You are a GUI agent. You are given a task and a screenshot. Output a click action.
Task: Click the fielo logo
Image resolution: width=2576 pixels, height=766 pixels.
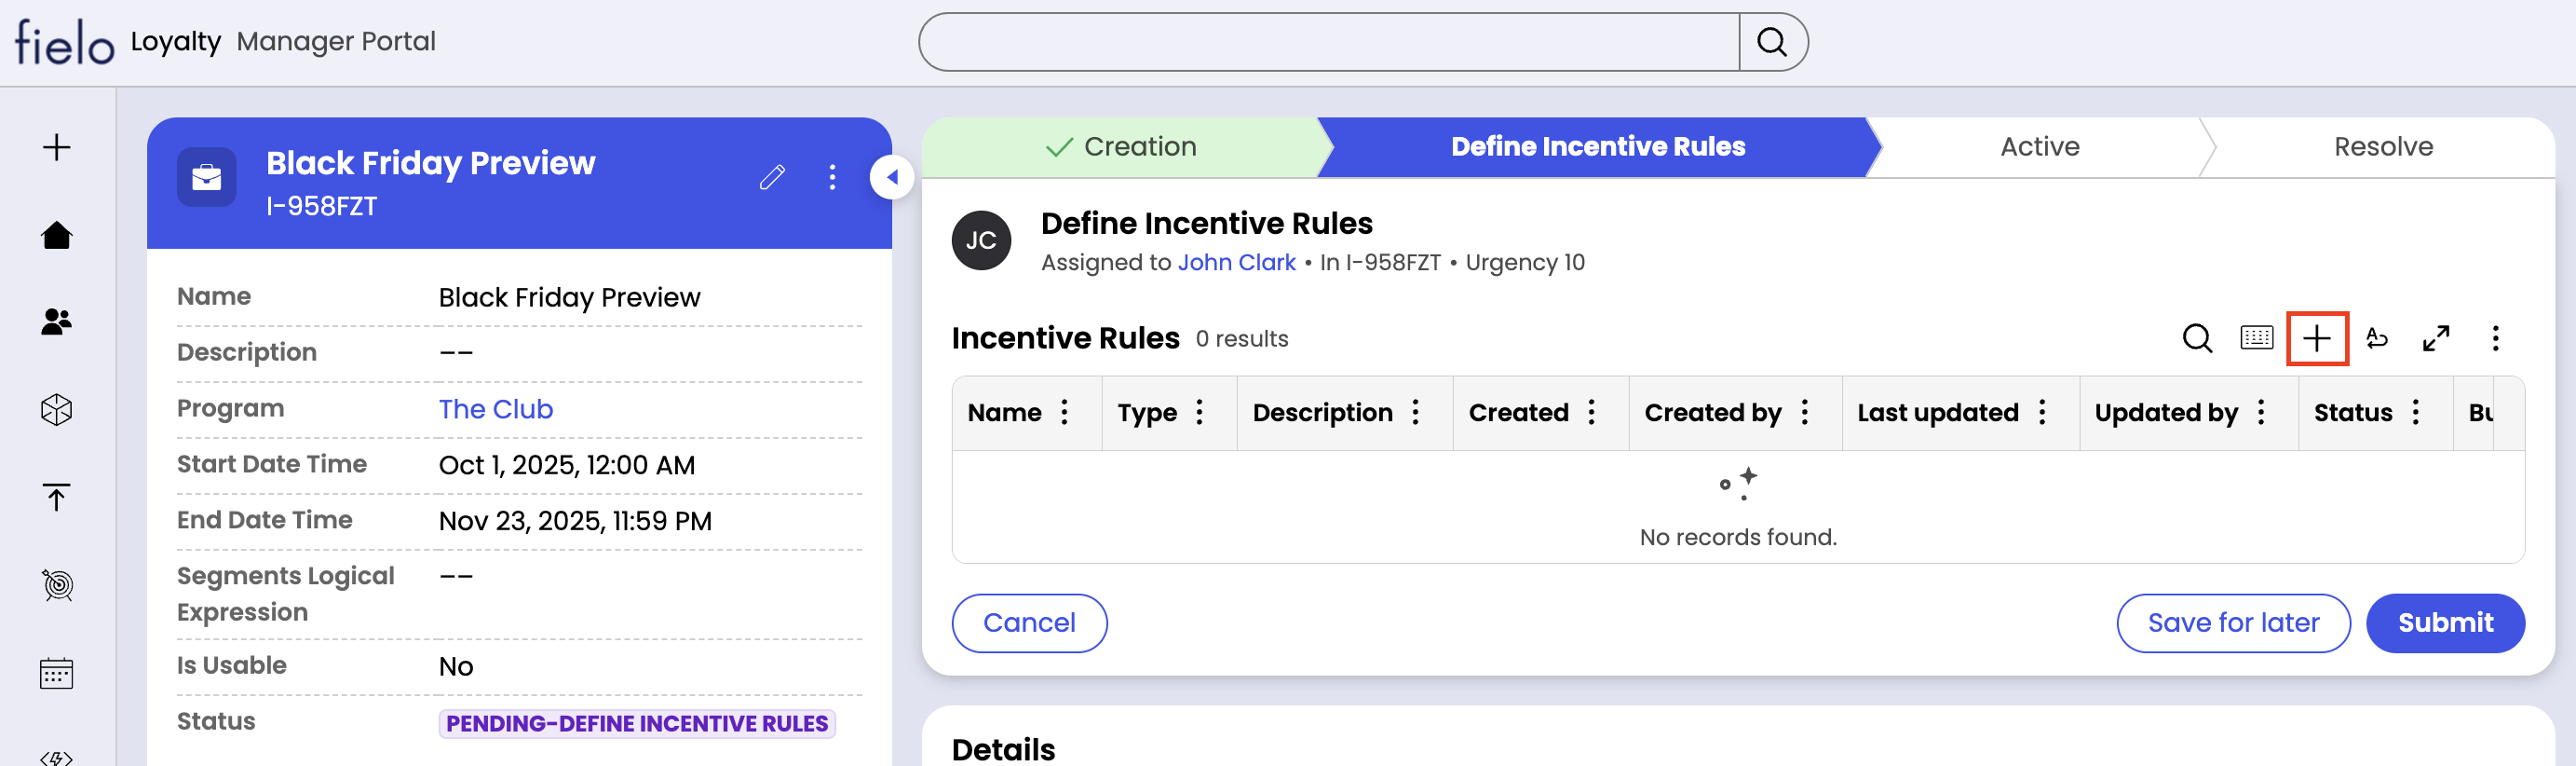pos(65,42)
